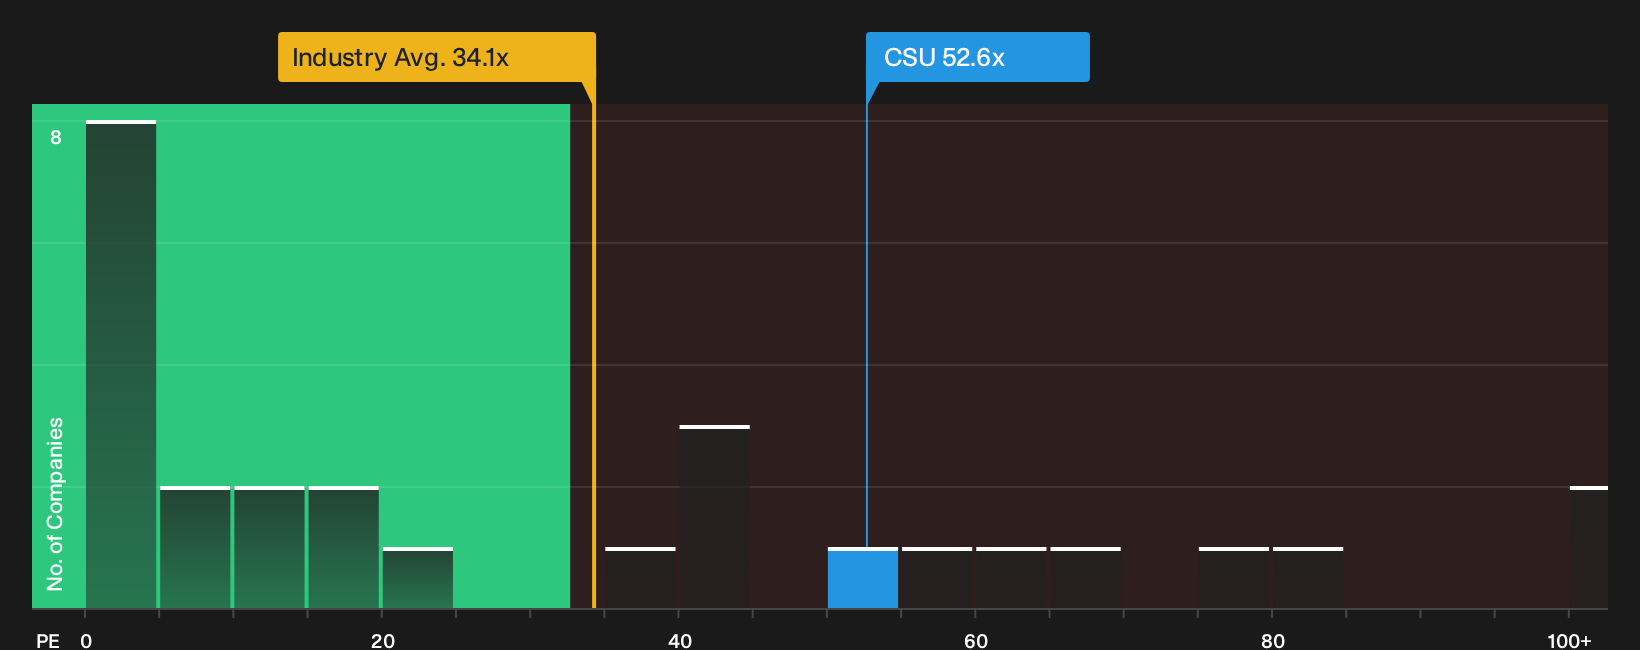The image size is (1640, 650).
Task: Click the 'PE' axis label
Action: click(48, 640)
